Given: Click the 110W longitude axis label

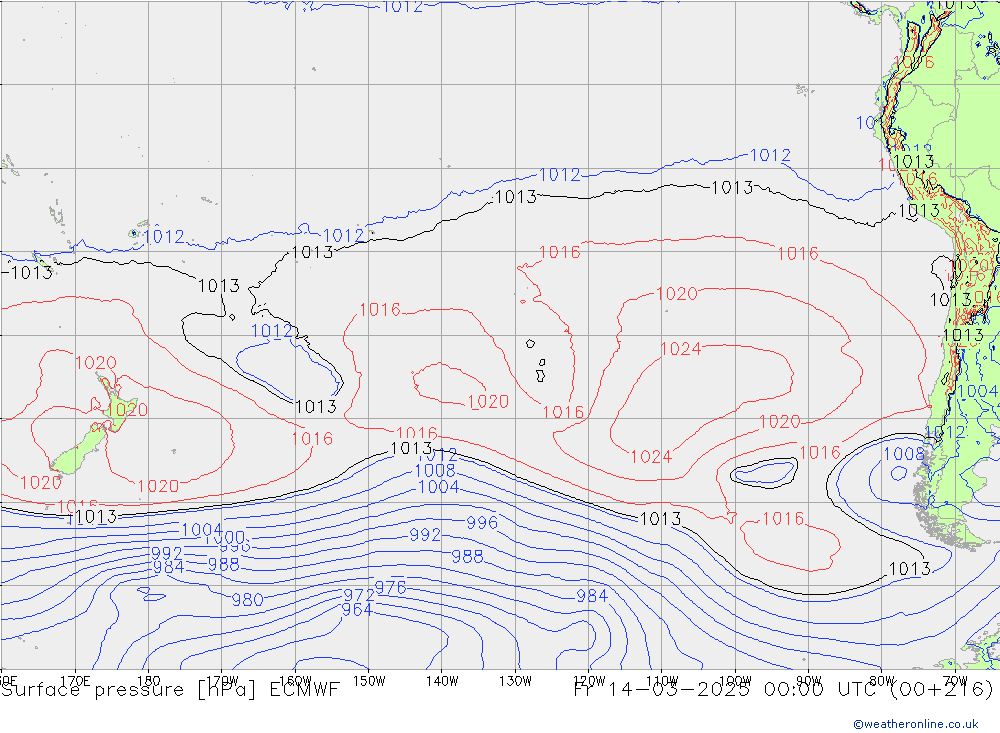Looking at the screenshot, I should tap(662, 681).
